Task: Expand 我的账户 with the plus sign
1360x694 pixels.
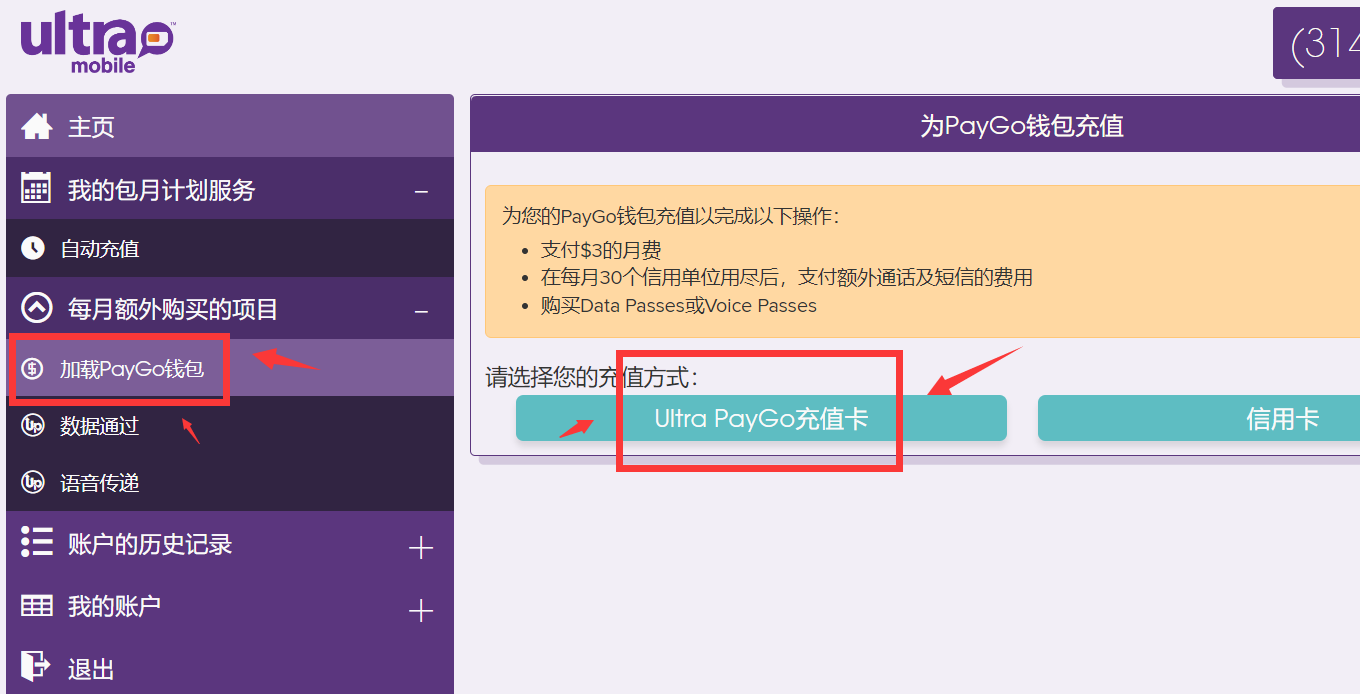Action: 421,610
